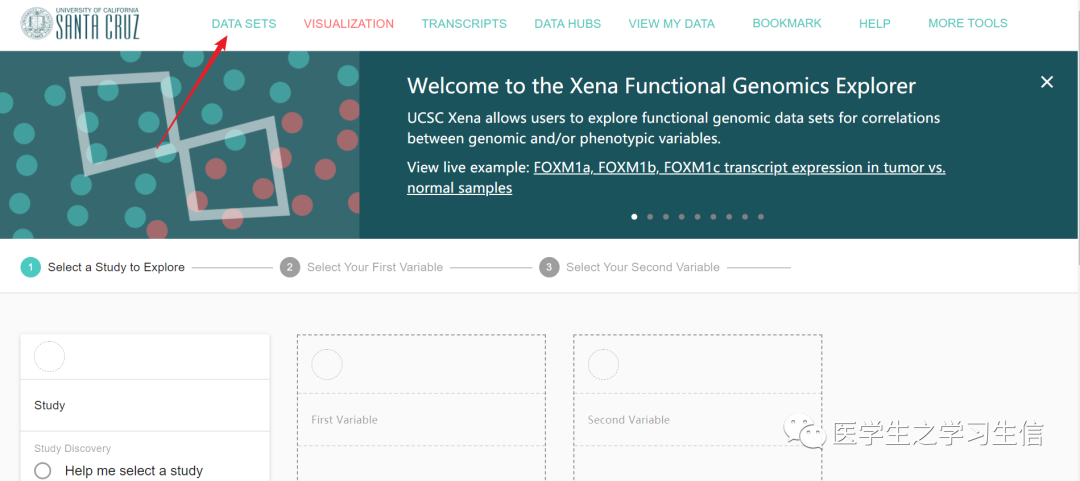
Task: Click the BOOKMARK menu
Action: click(787, 23)
